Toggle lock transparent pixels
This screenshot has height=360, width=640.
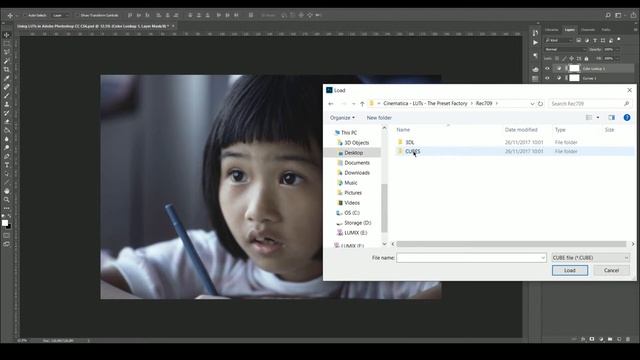(557, 59)
